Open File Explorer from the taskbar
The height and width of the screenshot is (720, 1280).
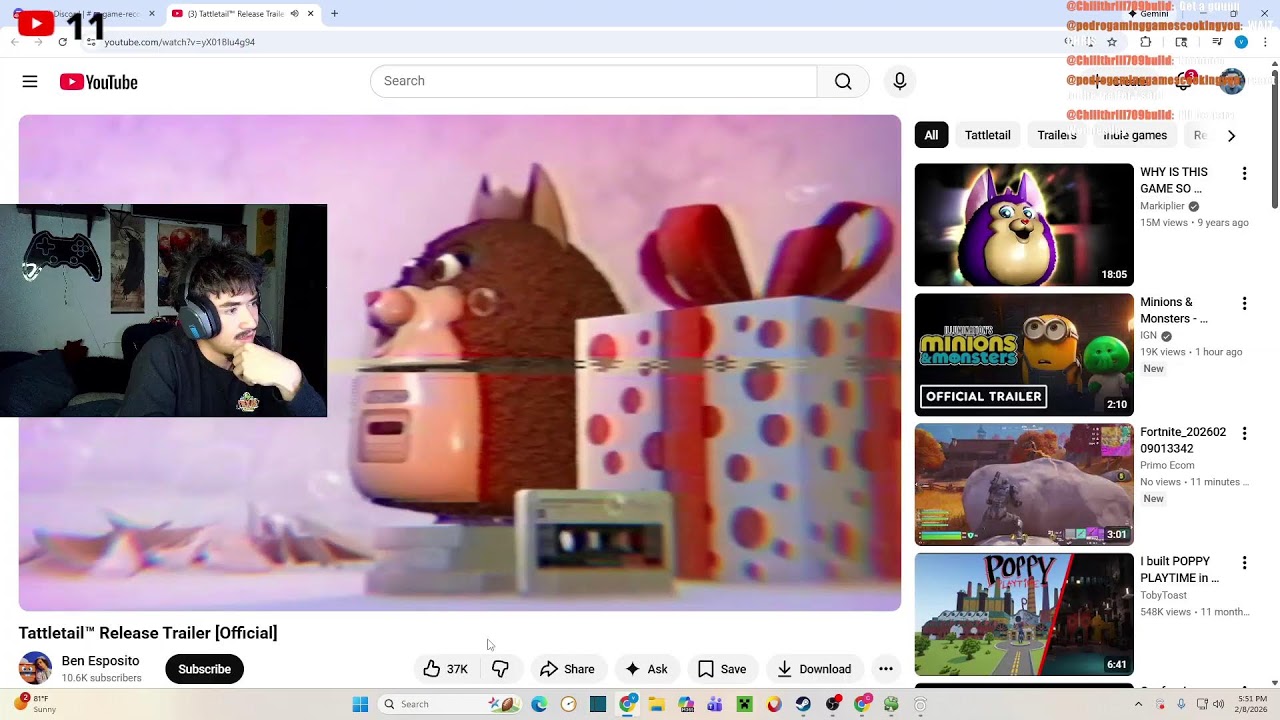656,704
